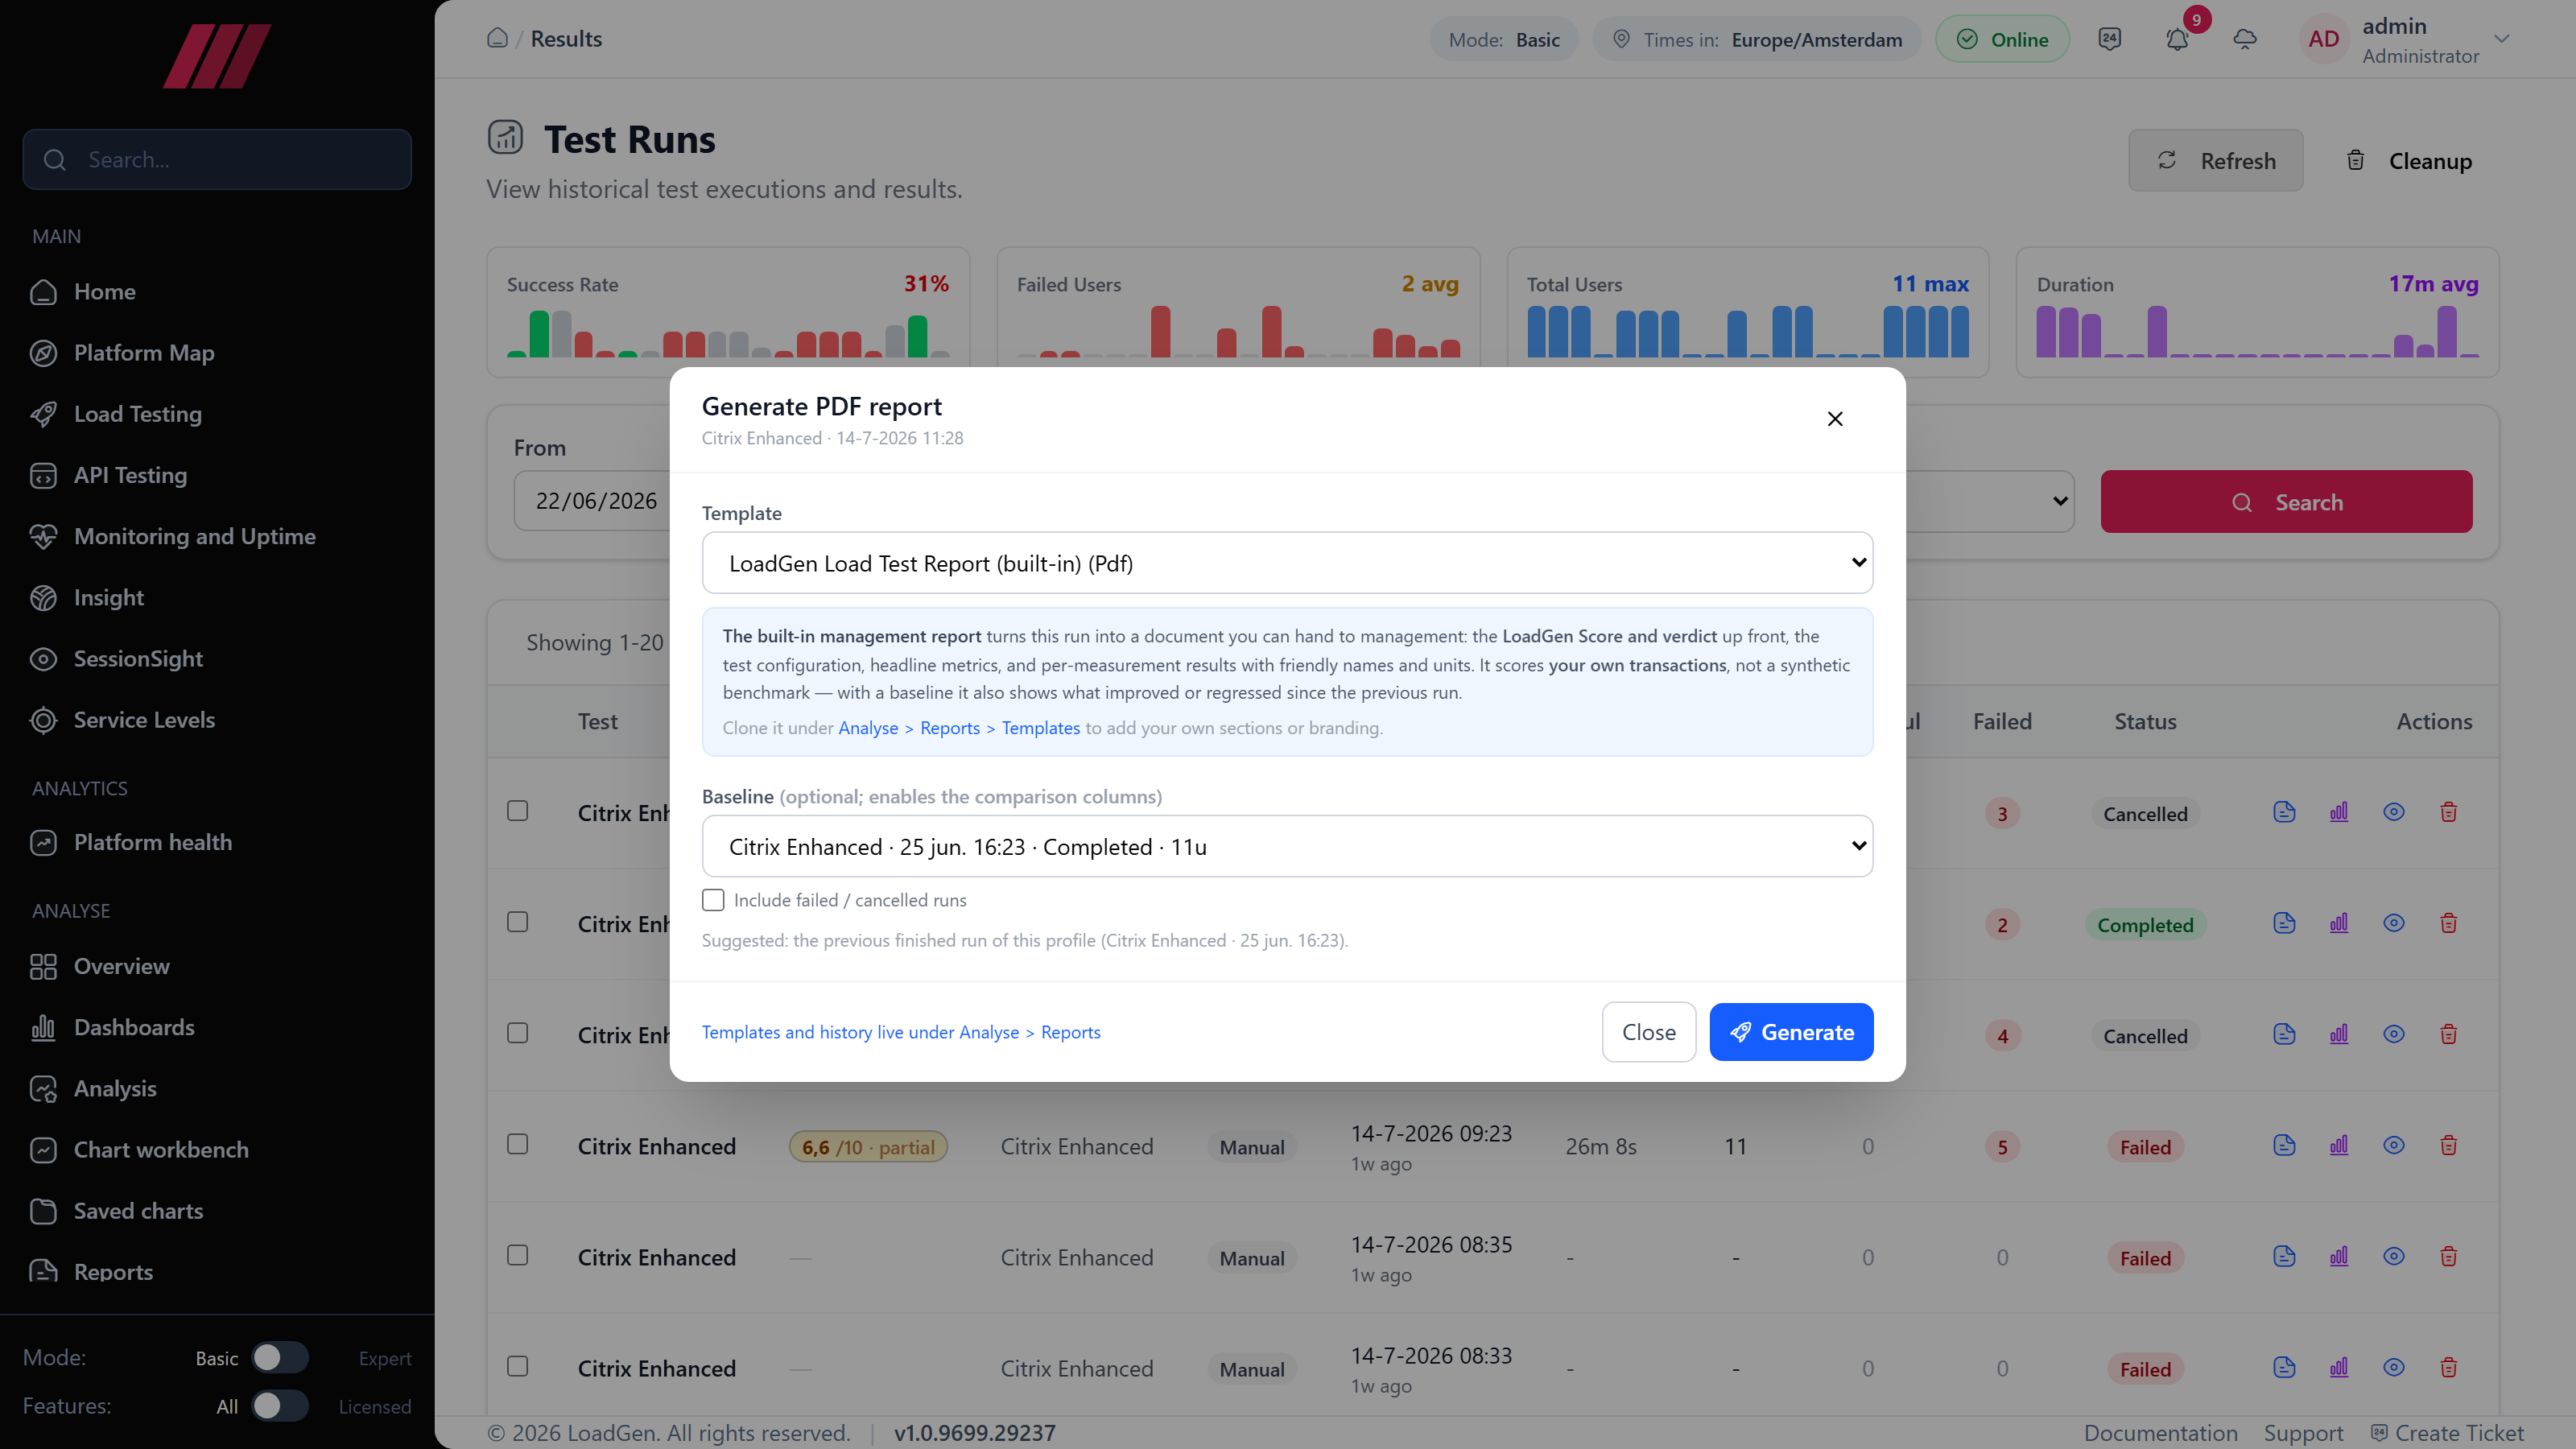Open Monitoring and Uptime
Image resolution: width=2576 pixels, height=1449 pixels.
coord(217,536)
